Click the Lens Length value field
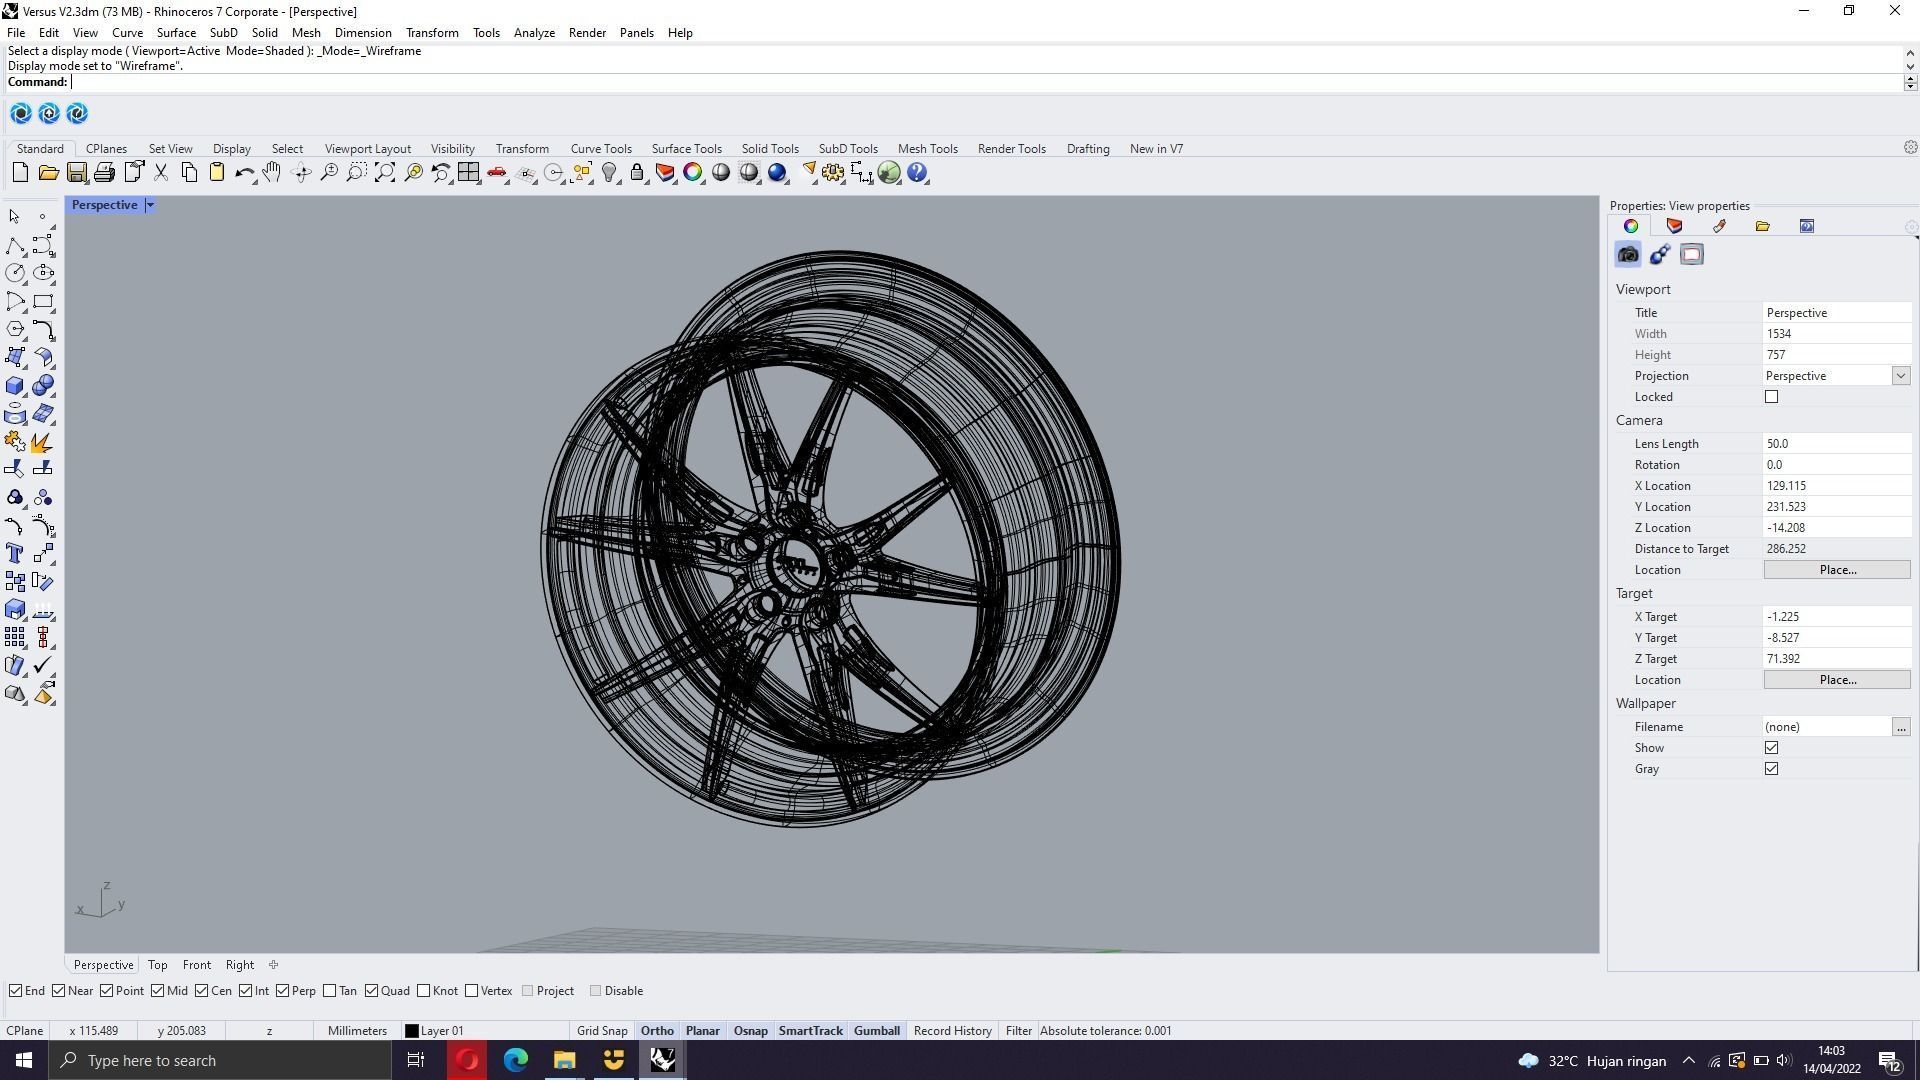 pyautogui.click(x=1836, y=444)
